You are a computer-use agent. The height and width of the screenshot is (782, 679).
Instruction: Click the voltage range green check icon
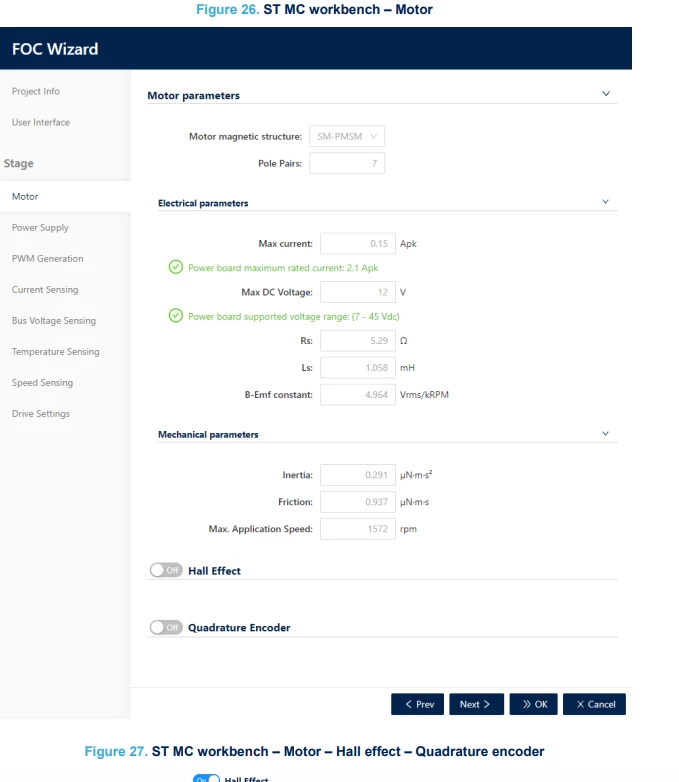[x=176, y=316]
